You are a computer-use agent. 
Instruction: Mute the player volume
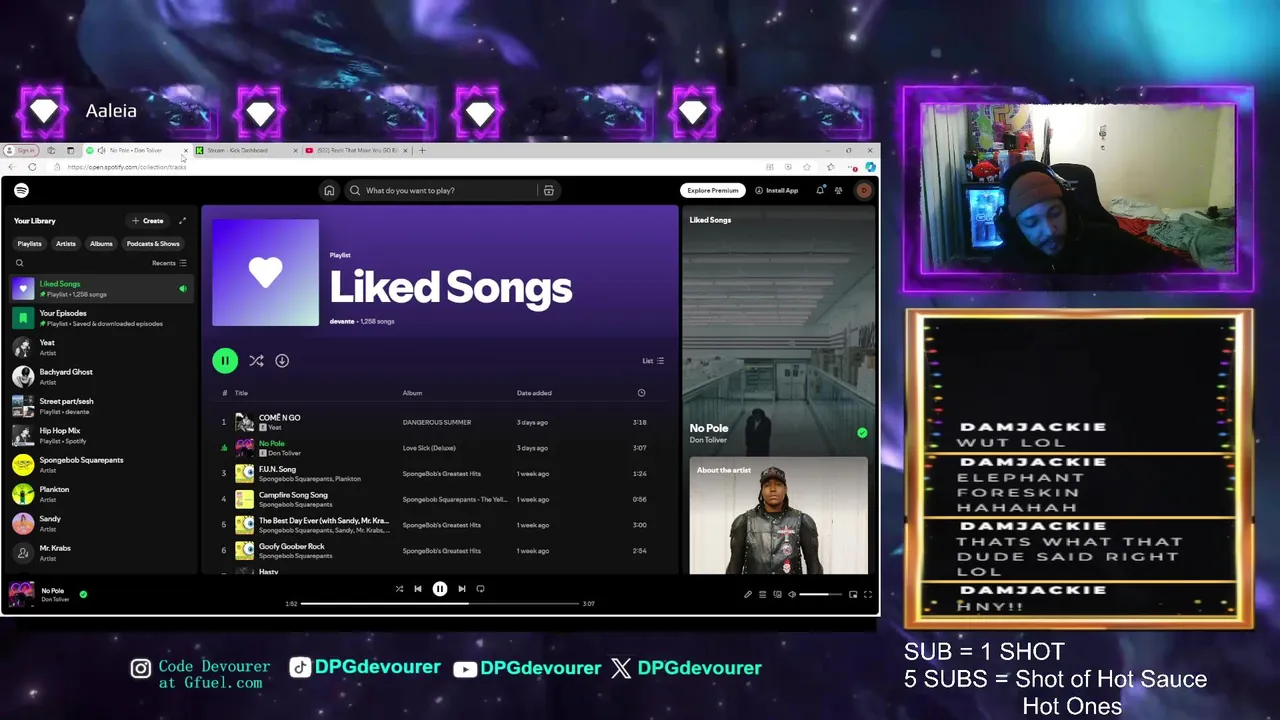click(791, 594)
